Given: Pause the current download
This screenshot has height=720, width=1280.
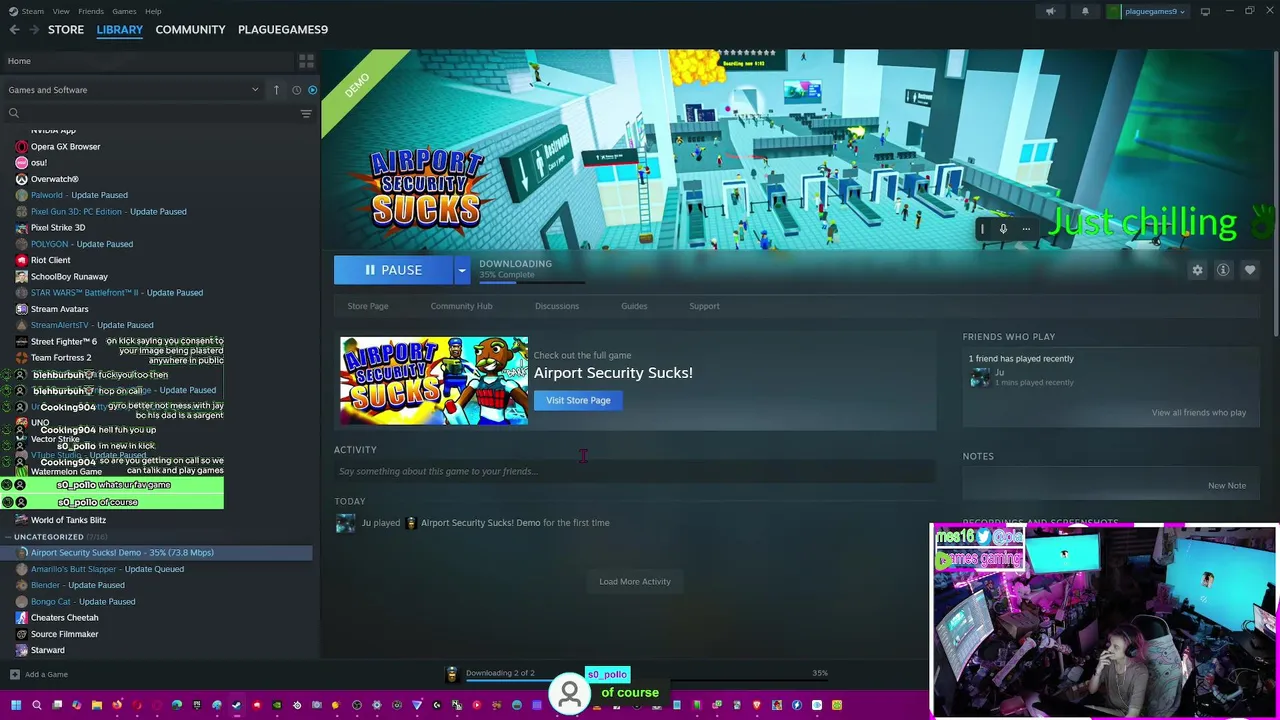Looking at the screenshot, I should click(x=394, y=270).
